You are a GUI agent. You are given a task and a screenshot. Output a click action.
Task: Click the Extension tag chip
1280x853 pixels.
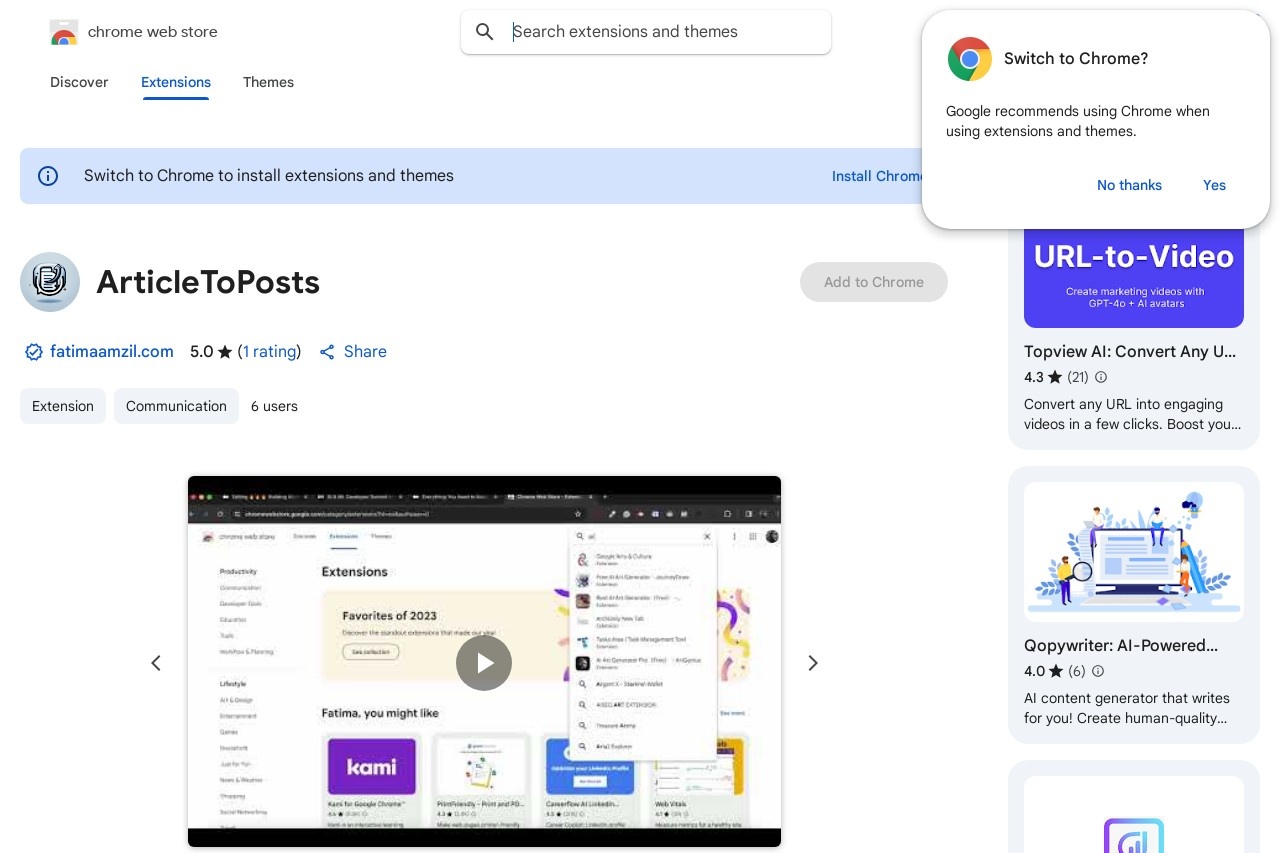point(63,406)
